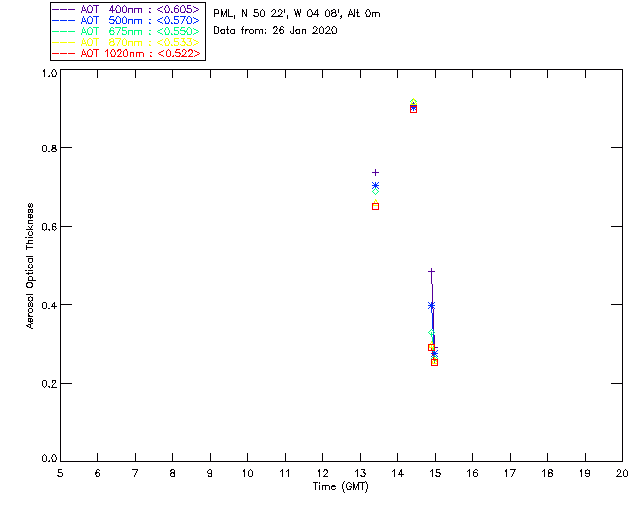Click the x-axis tick label 19
This screenshot has height=512, width=640.
click(x=585, y=473)
